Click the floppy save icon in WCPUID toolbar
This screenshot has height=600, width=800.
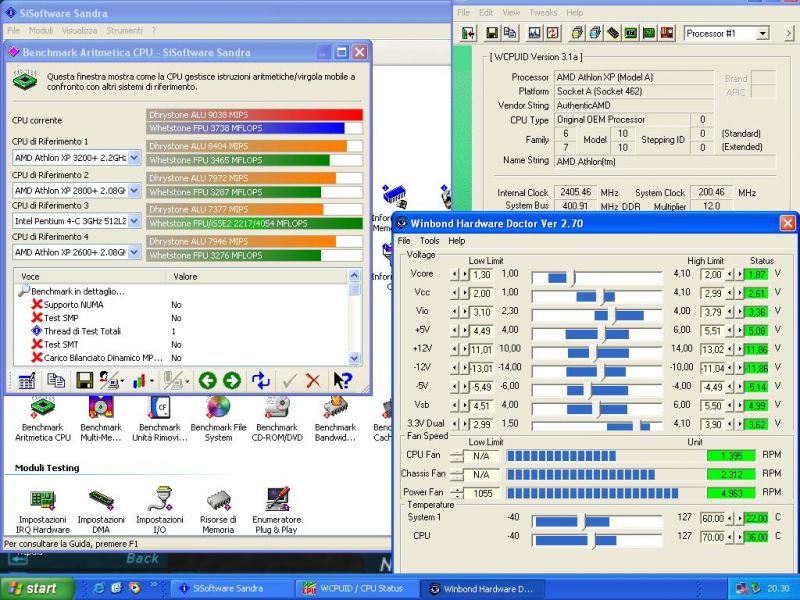coord(492,34)
